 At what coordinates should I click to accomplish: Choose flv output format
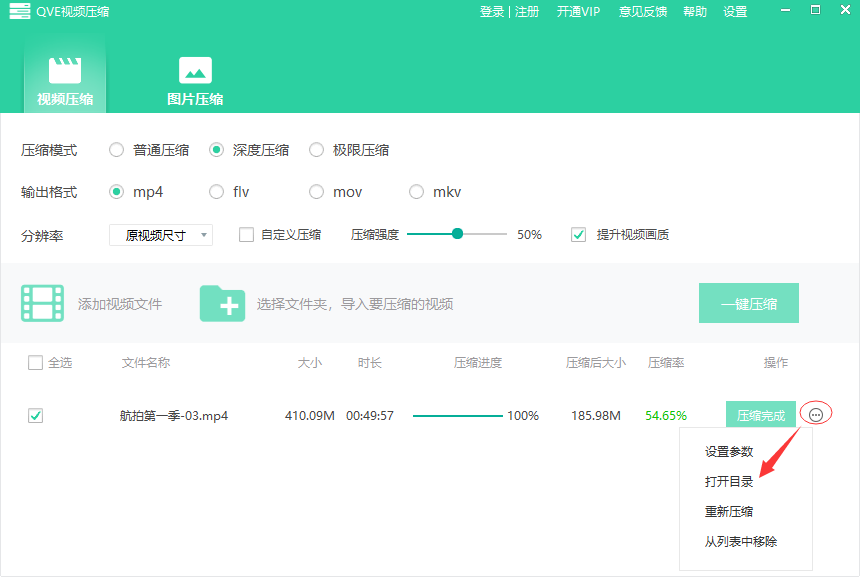tap(216, 191)
